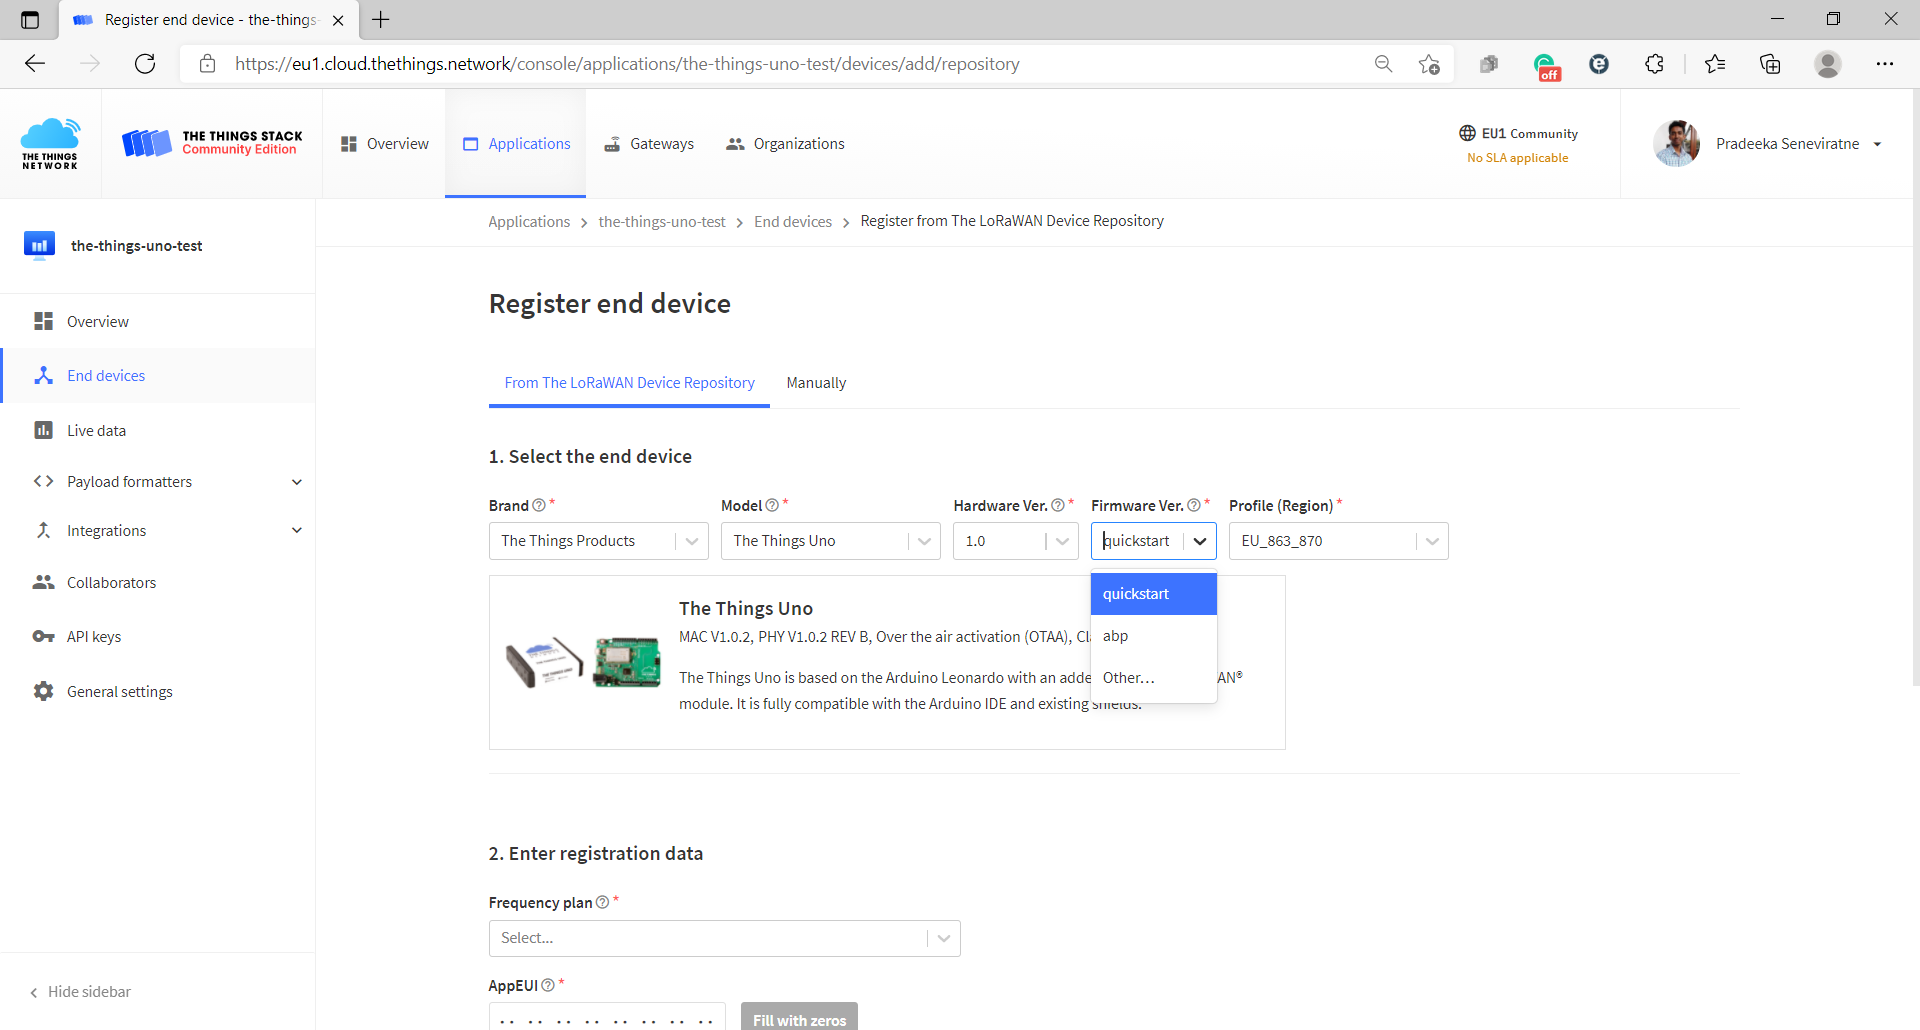Select the abp firmware option

(x=1114, y=636)
